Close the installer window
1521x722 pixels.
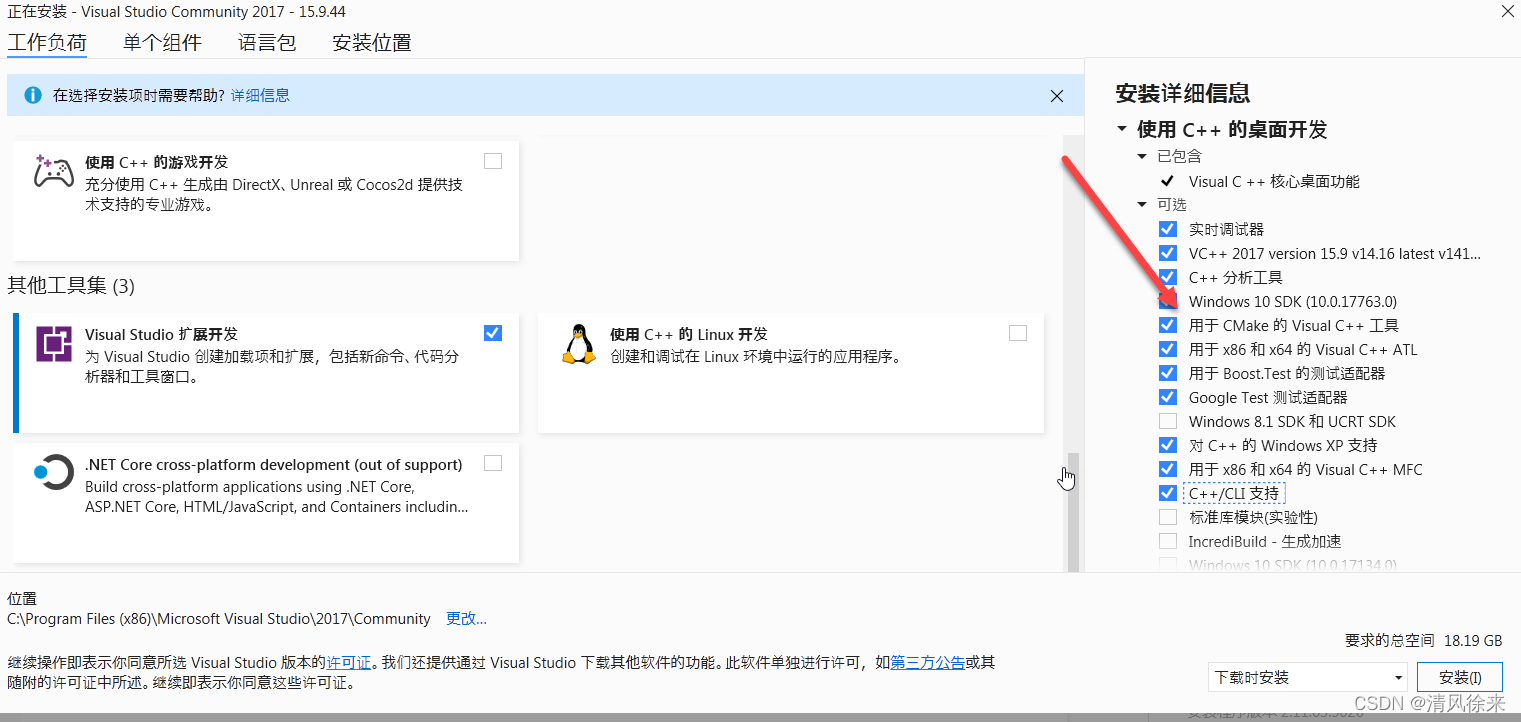1507,12
